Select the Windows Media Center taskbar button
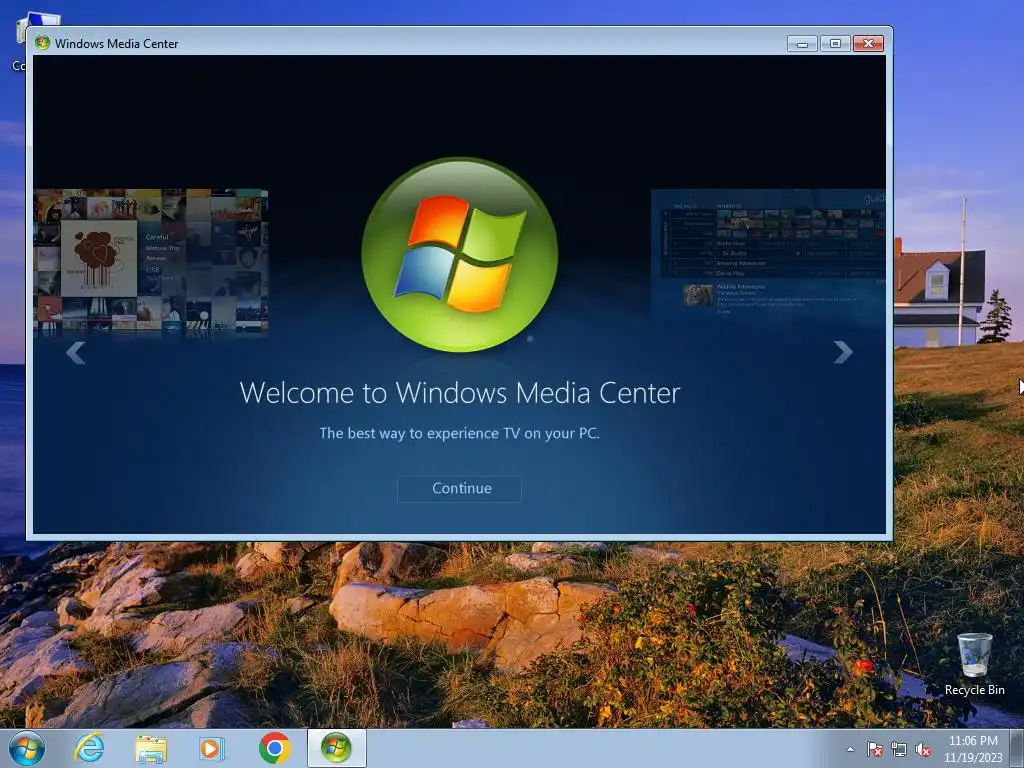Viewport: 1024px width, 768px height. [x=336, y=748]
